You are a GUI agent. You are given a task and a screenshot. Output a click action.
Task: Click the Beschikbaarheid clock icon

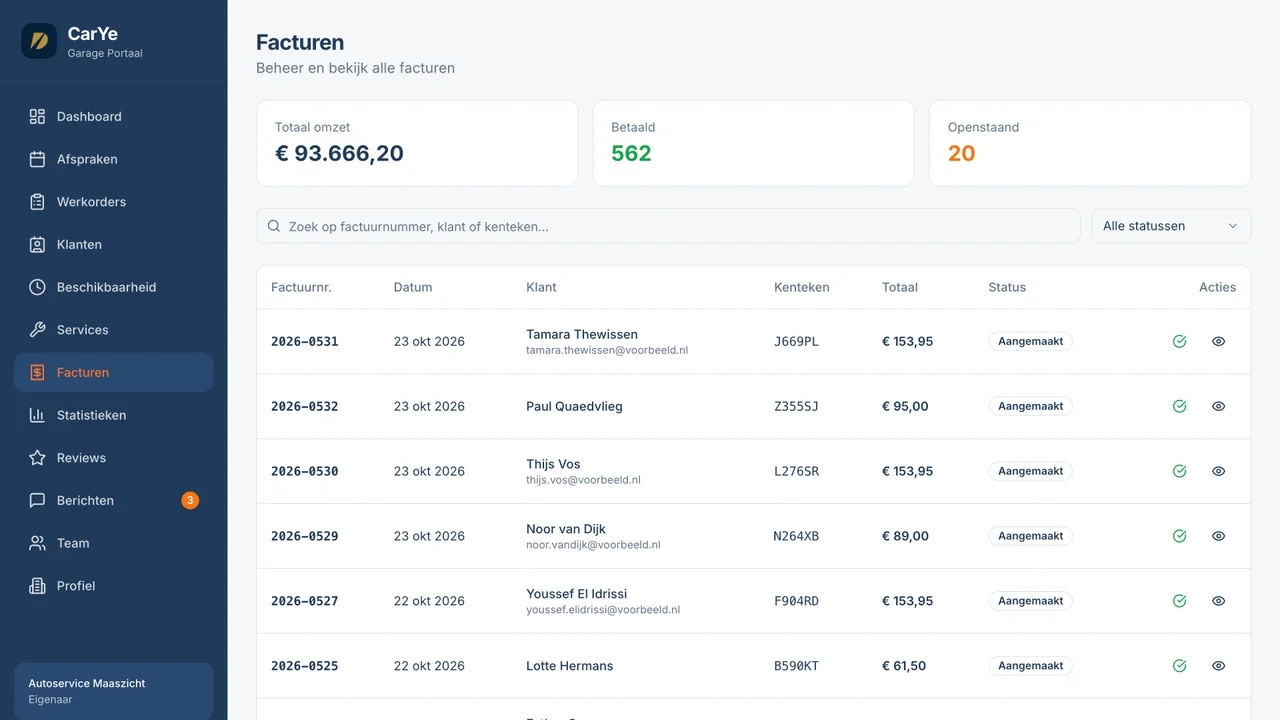point(37,287)
